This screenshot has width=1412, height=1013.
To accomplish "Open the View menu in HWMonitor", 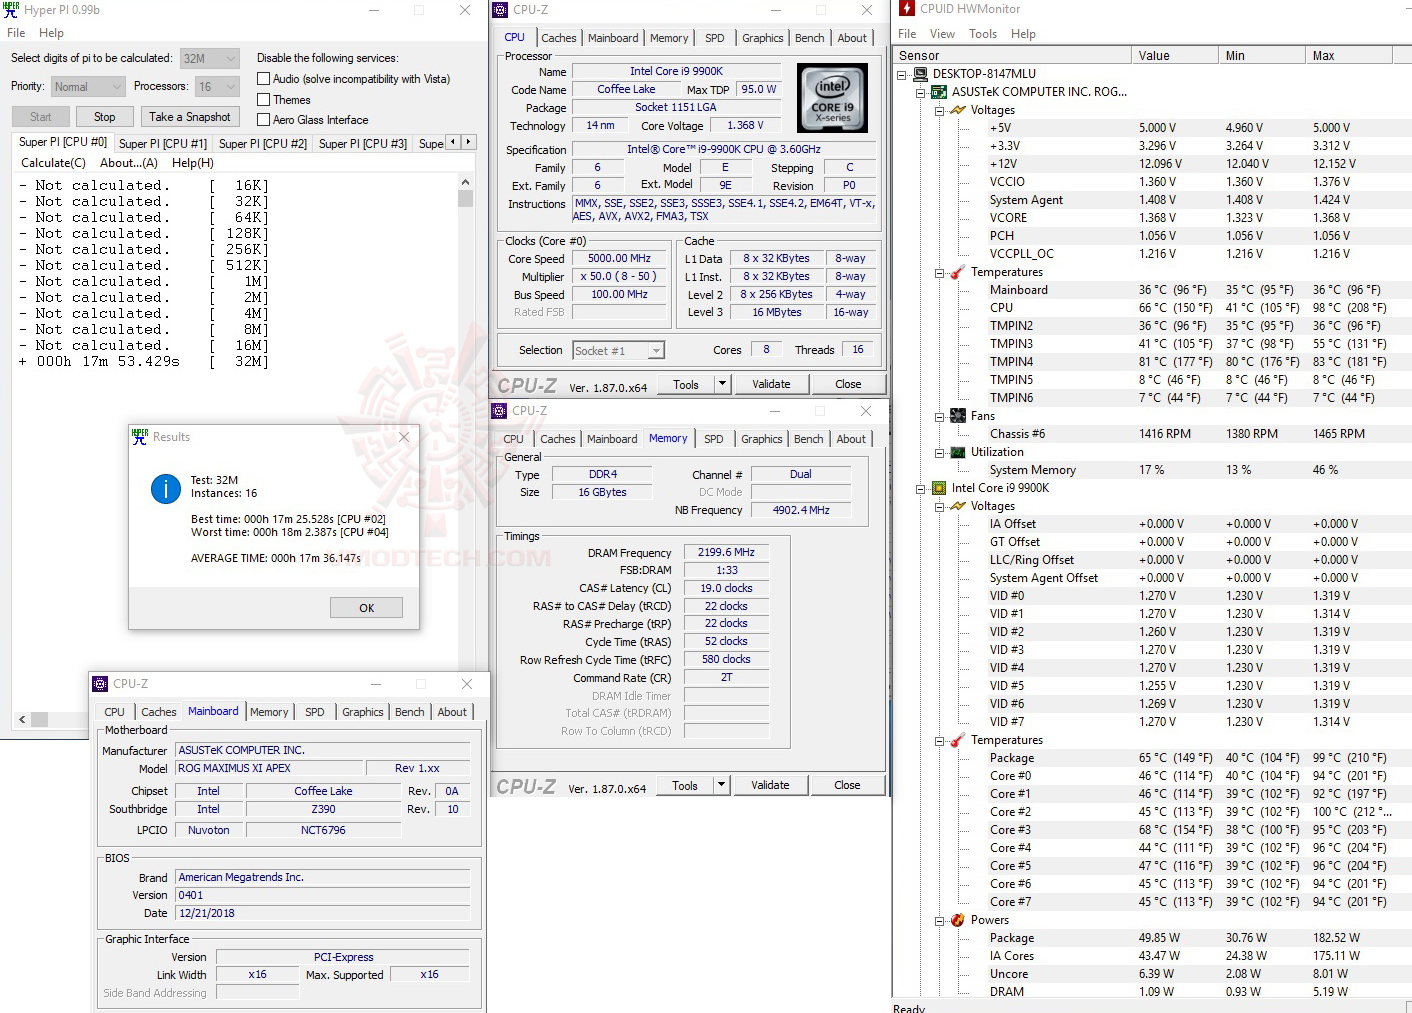I will click(x=942, y=34).
